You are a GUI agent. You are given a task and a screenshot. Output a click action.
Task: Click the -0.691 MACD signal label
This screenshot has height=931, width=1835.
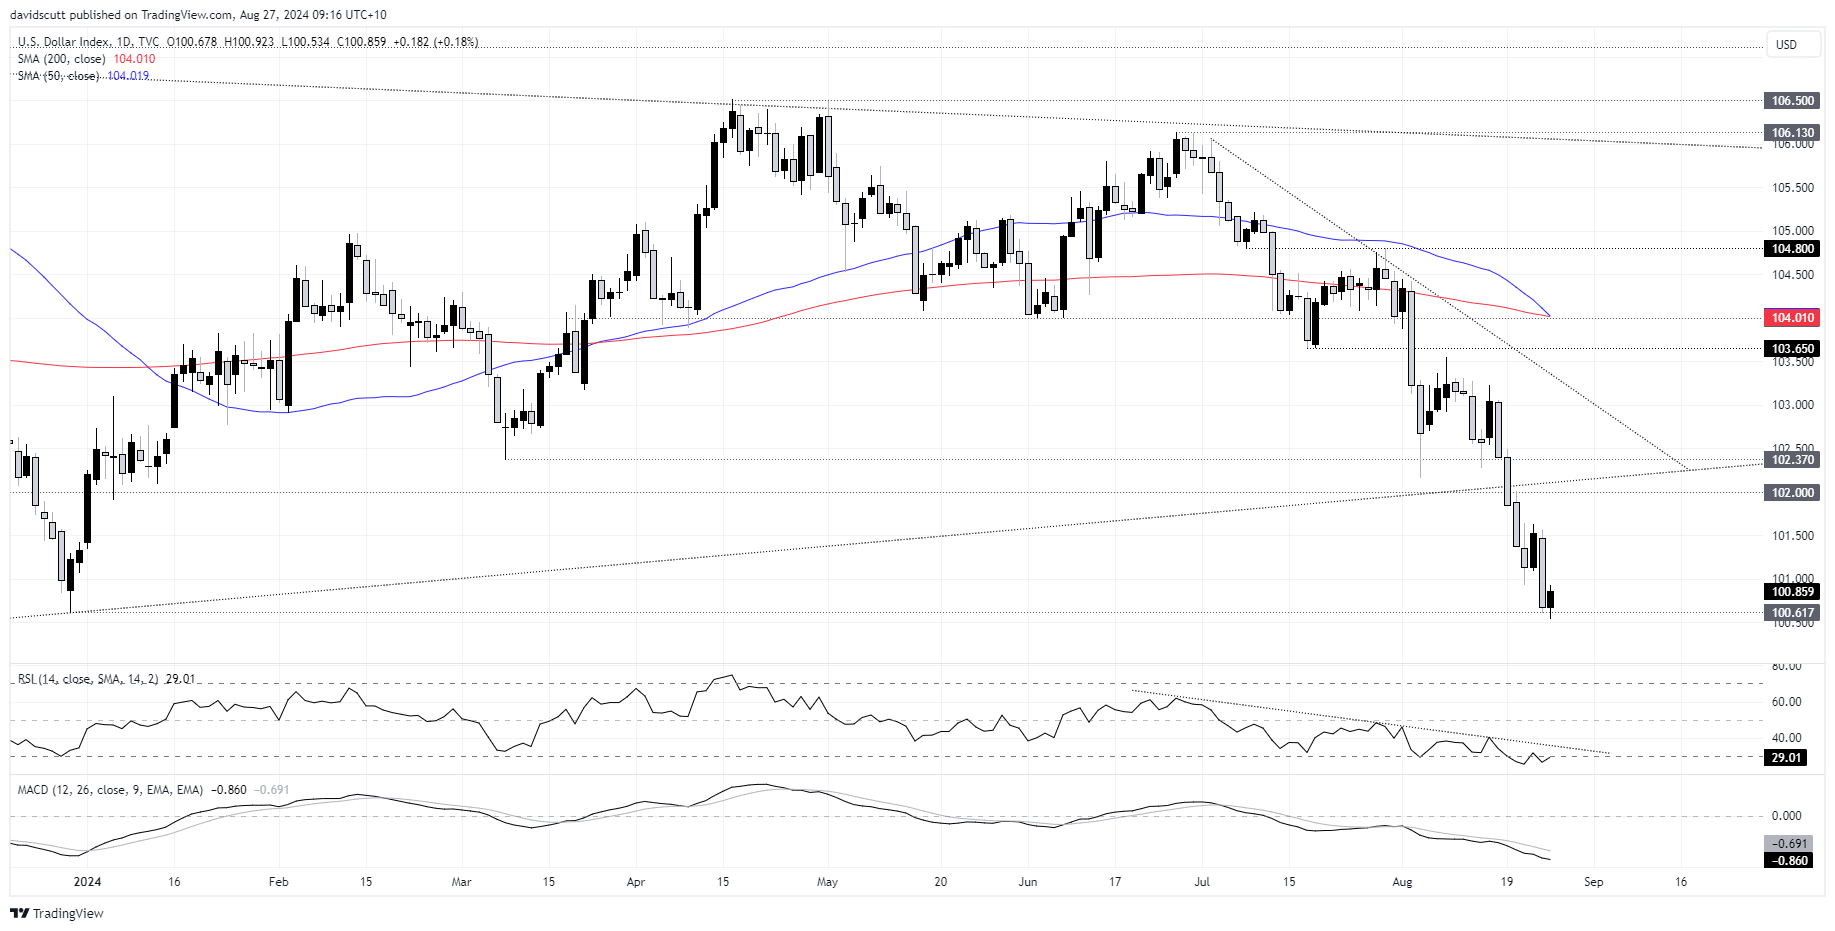tap(1790, 844)
